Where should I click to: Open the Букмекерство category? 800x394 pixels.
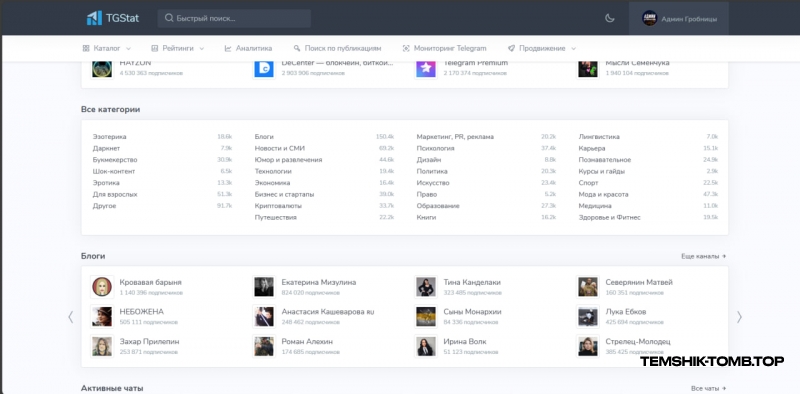point(115,160)
